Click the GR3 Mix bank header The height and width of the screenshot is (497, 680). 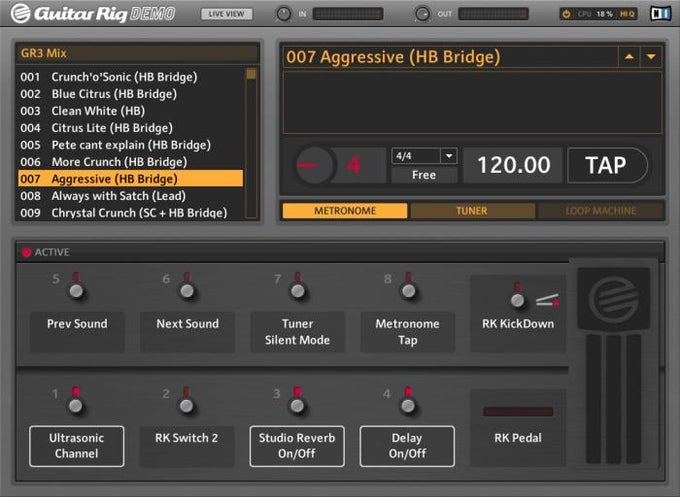[x=137, y=53]
